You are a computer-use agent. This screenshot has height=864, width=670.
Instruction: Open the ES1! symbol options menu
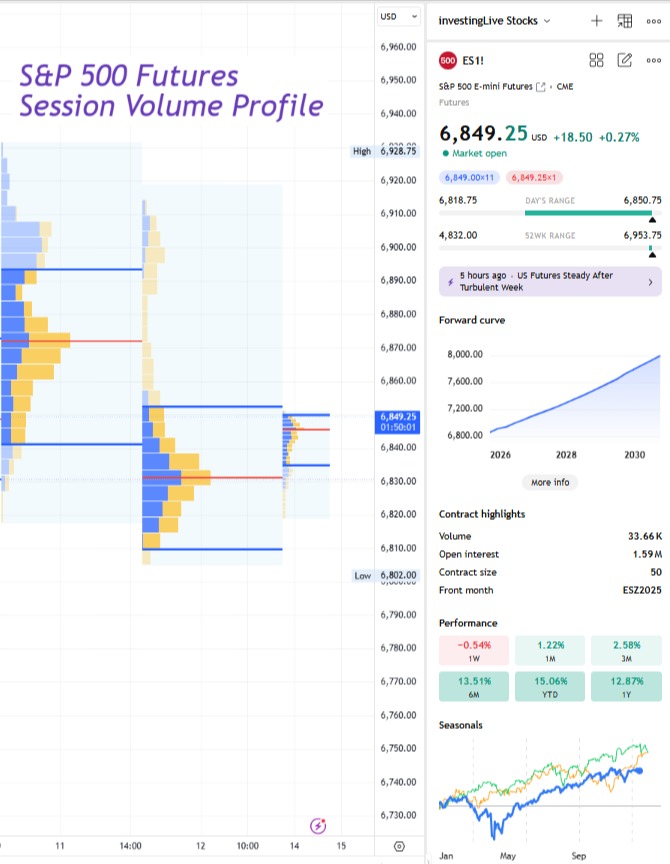click(x=653, y=60)
